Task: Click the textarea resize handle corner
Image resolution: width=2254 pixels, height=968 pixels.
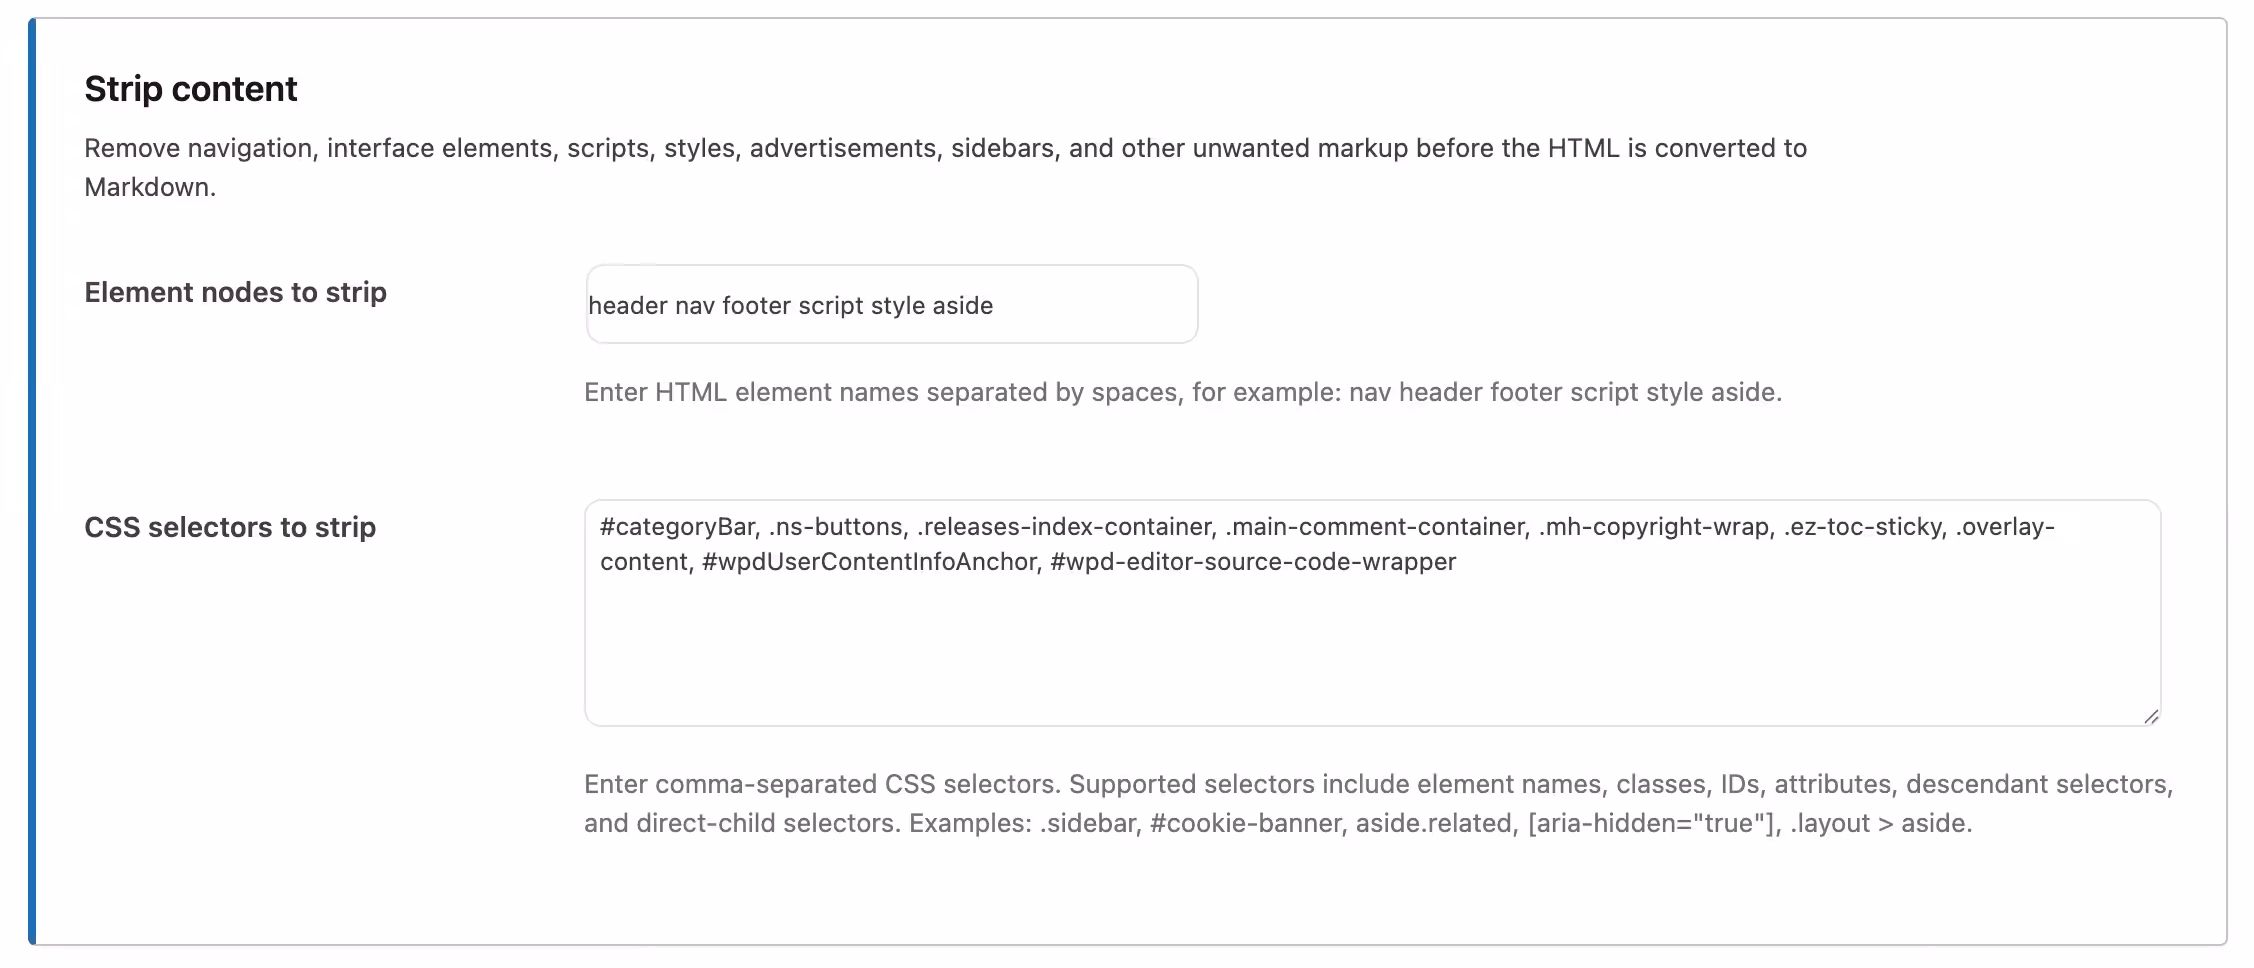Action: click(2151, 716)
